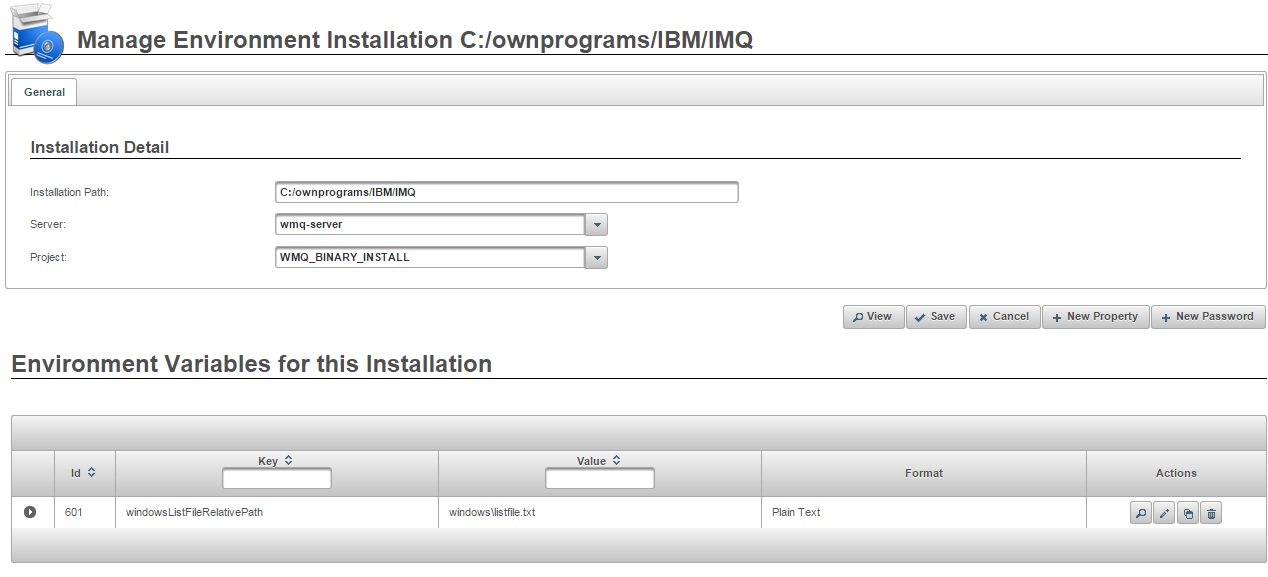This screenshot has height=577, width=1268.
Task: Click the Installation Path label
Action: pyautogui.click(x=69, y=192)
